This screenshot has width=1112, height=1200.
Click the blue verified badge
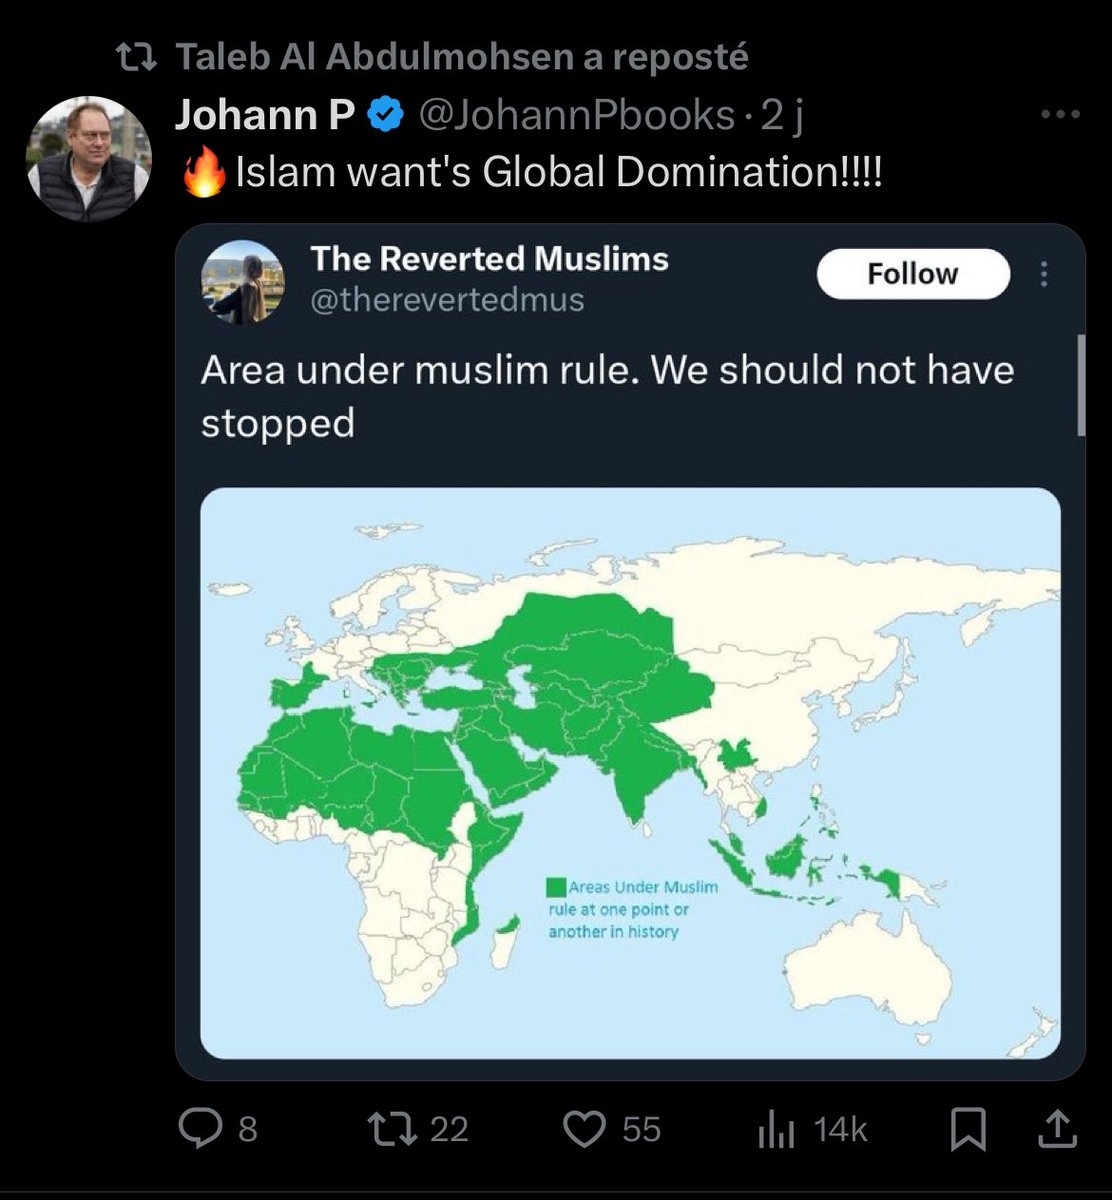384,117
